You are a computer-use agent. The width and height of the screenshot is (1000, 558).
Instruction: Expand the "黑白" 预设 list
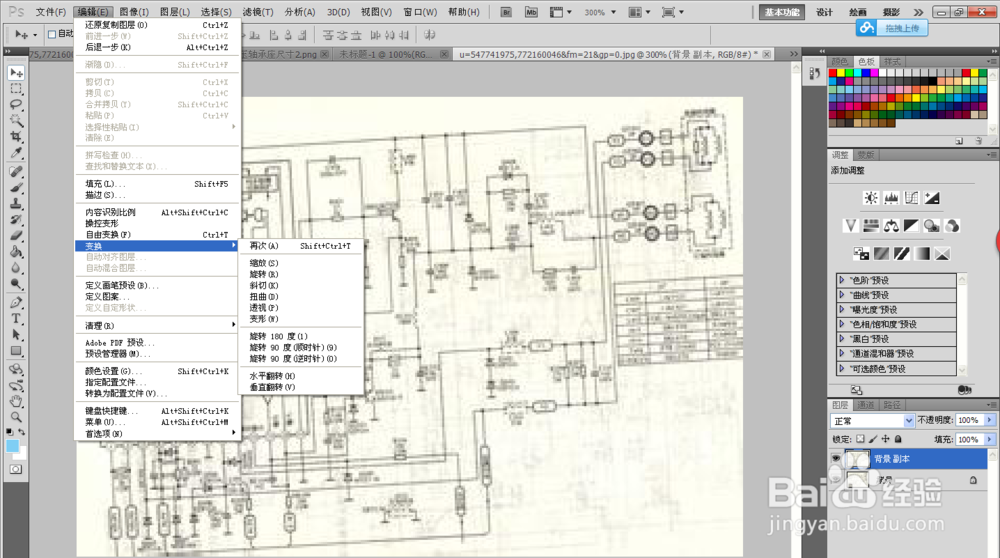842,339
